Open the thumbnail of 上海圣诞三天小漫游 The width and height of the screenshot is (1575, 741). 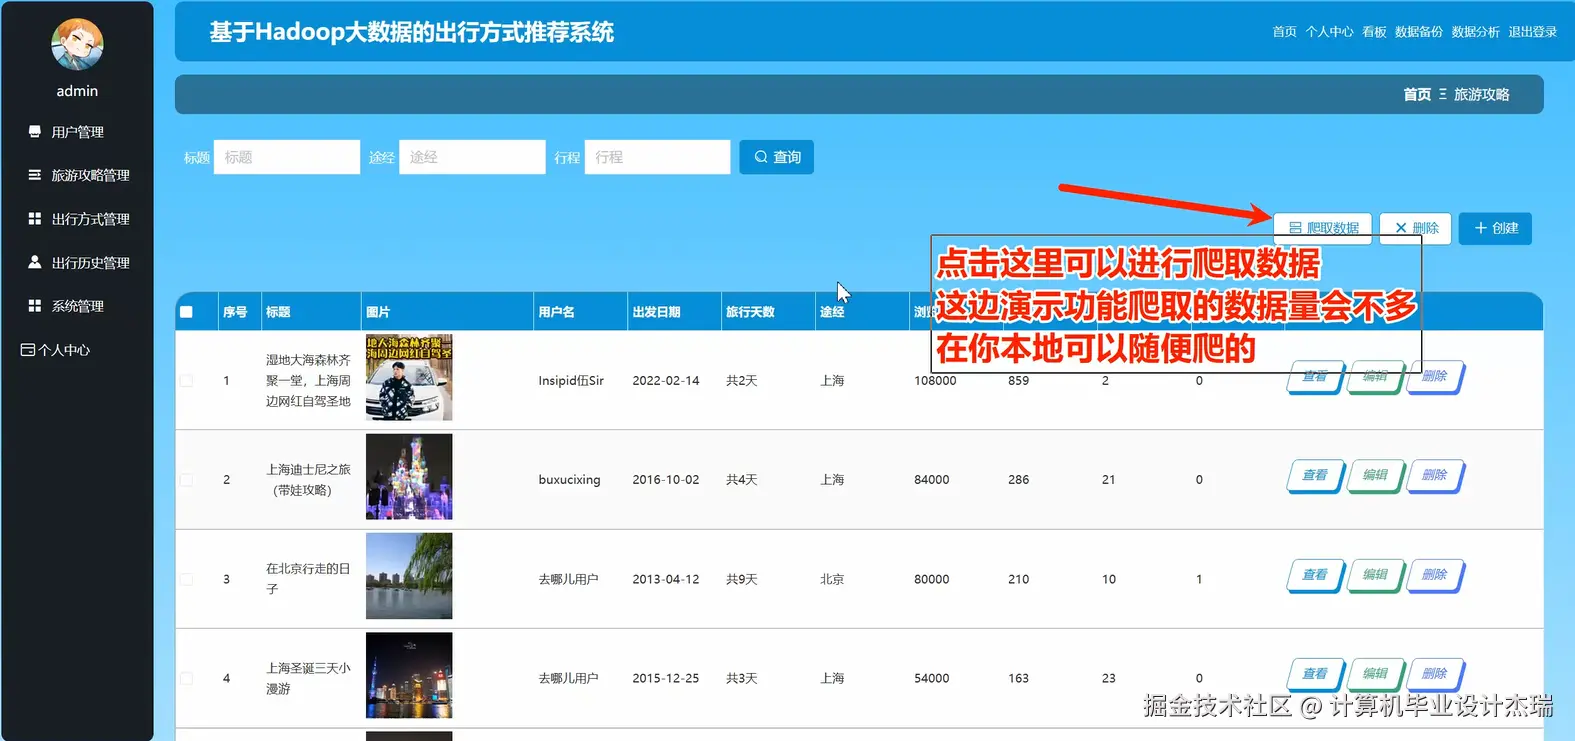tap(409, 675)
